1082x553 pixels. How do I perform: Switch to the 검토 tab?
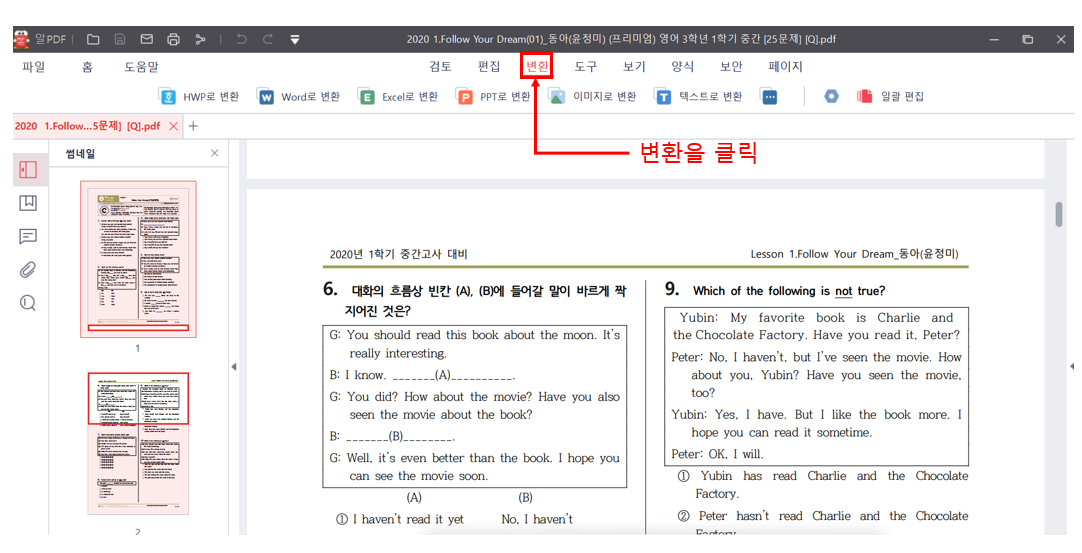440,66
